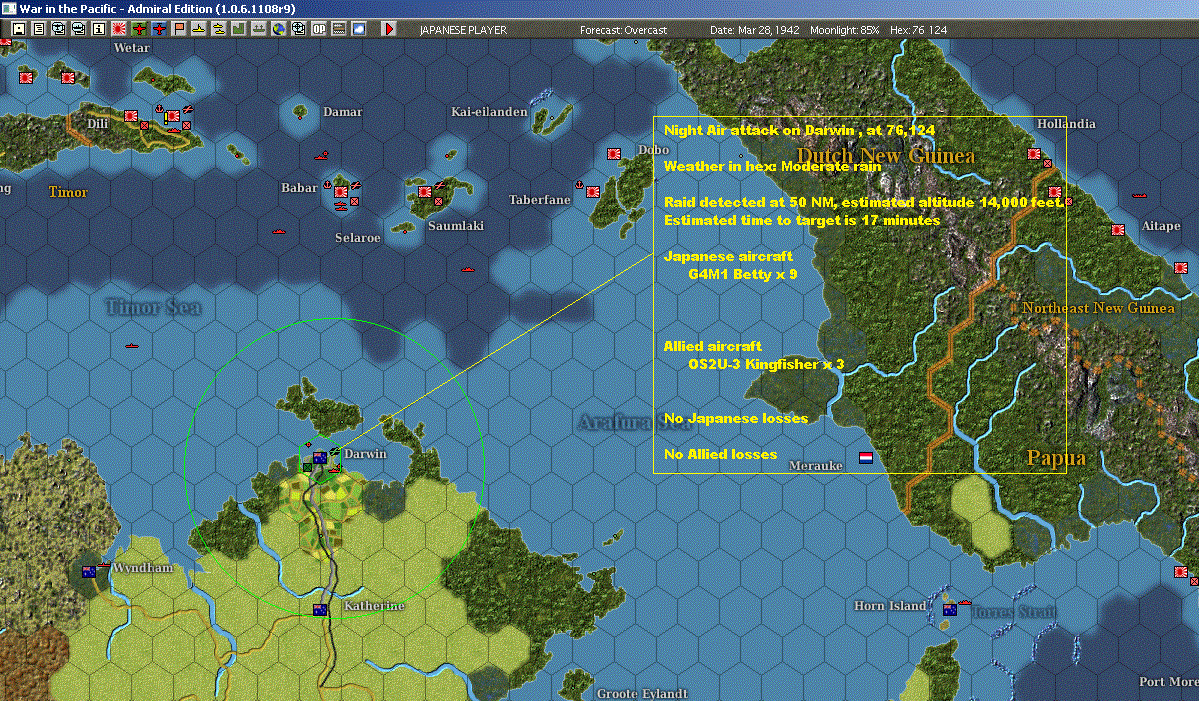The image size is (1199, 701).
Task: Click the crosshair target toolbar icon
Action: coord(299,29)
